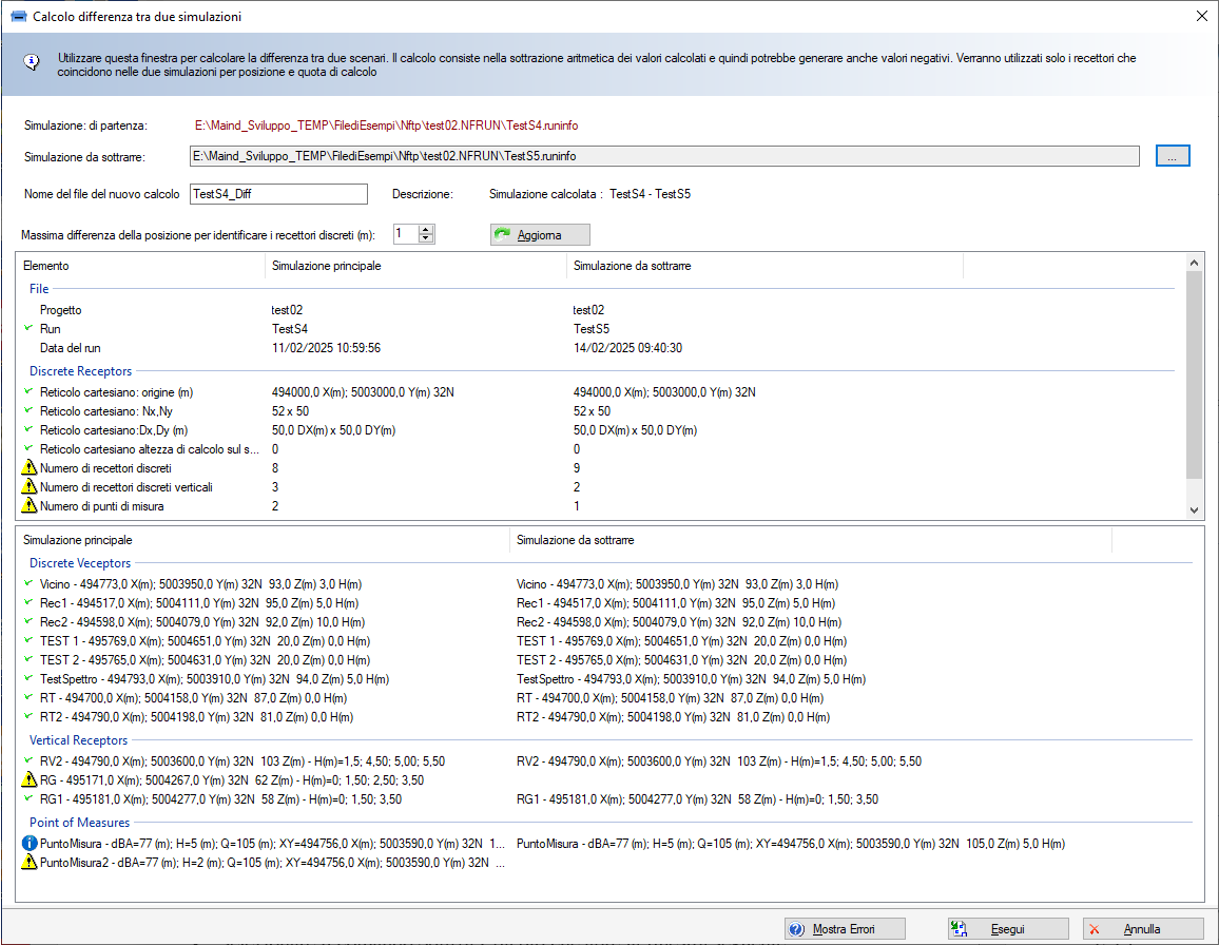Click the starting simulation path TestS4.runinfo
The width and height of the screenshot is (1219, 945).
[x=386, y=125]
